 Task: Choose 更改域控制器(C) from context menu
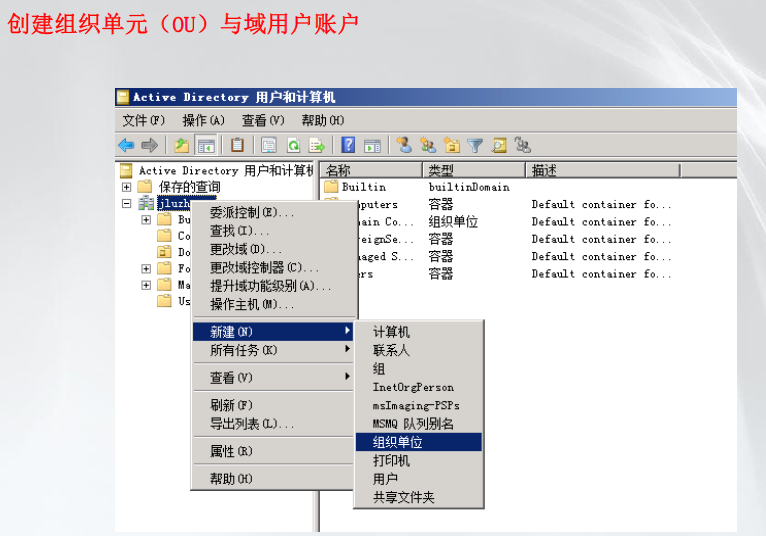point(274,268)
